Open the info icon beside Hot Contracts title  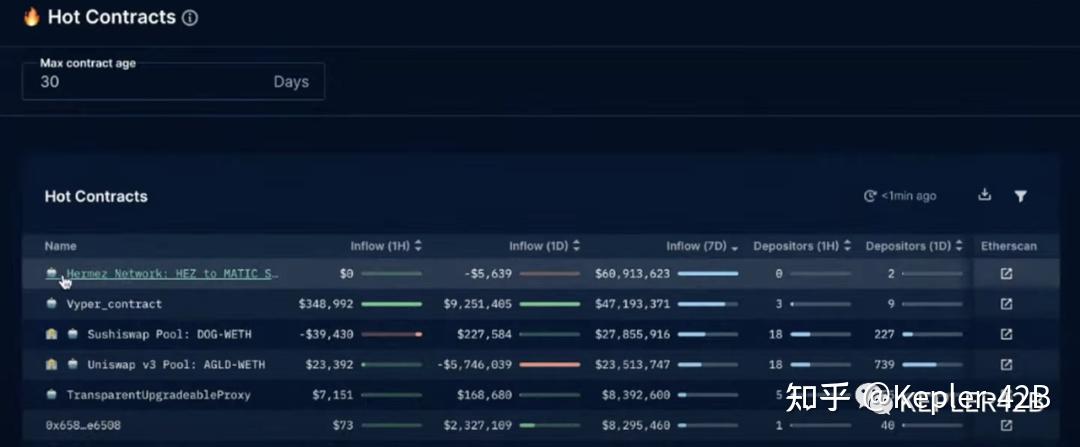(190, 19)
